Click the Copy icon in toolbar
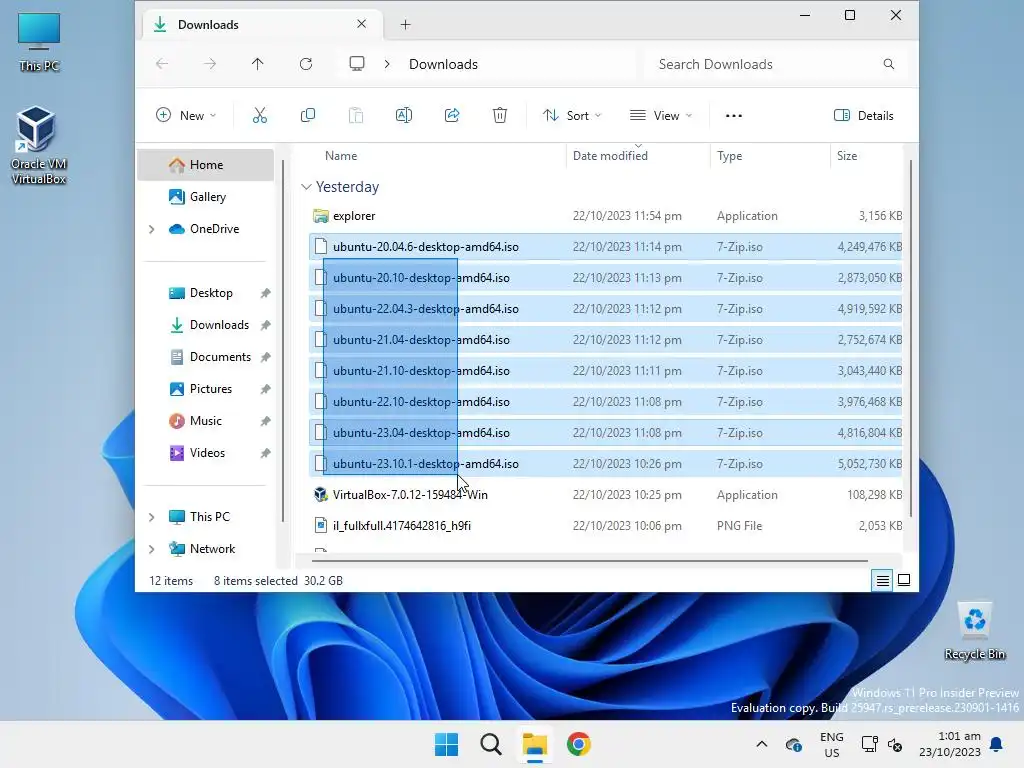 (x=308, y=116)
